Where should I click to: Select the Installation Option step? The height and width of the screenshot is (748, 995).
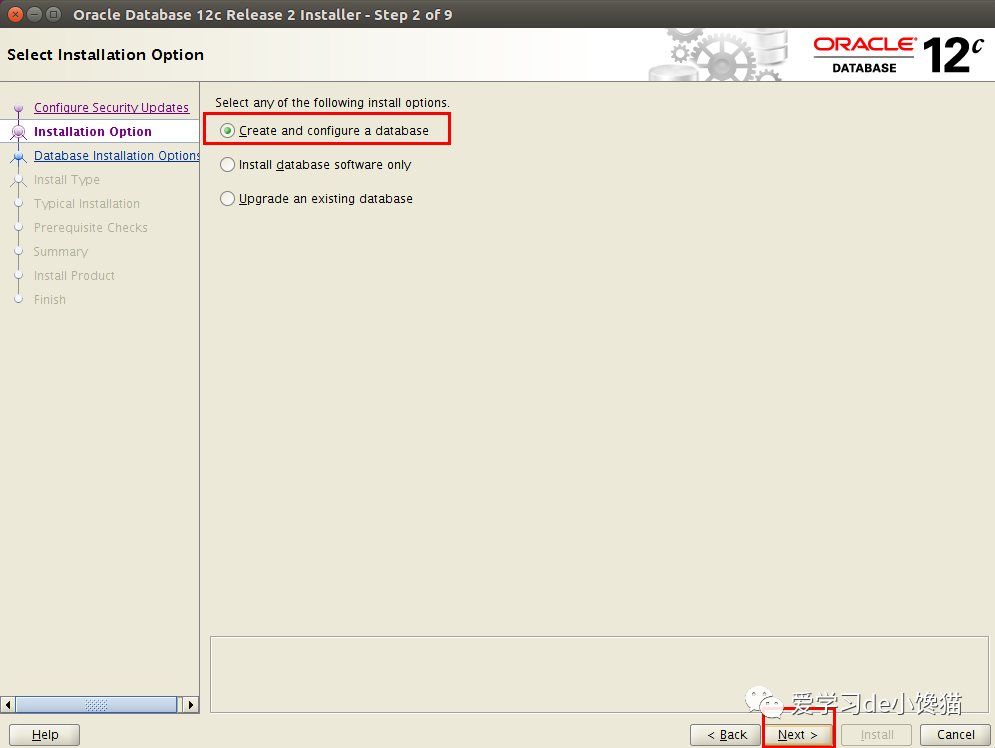93,131
